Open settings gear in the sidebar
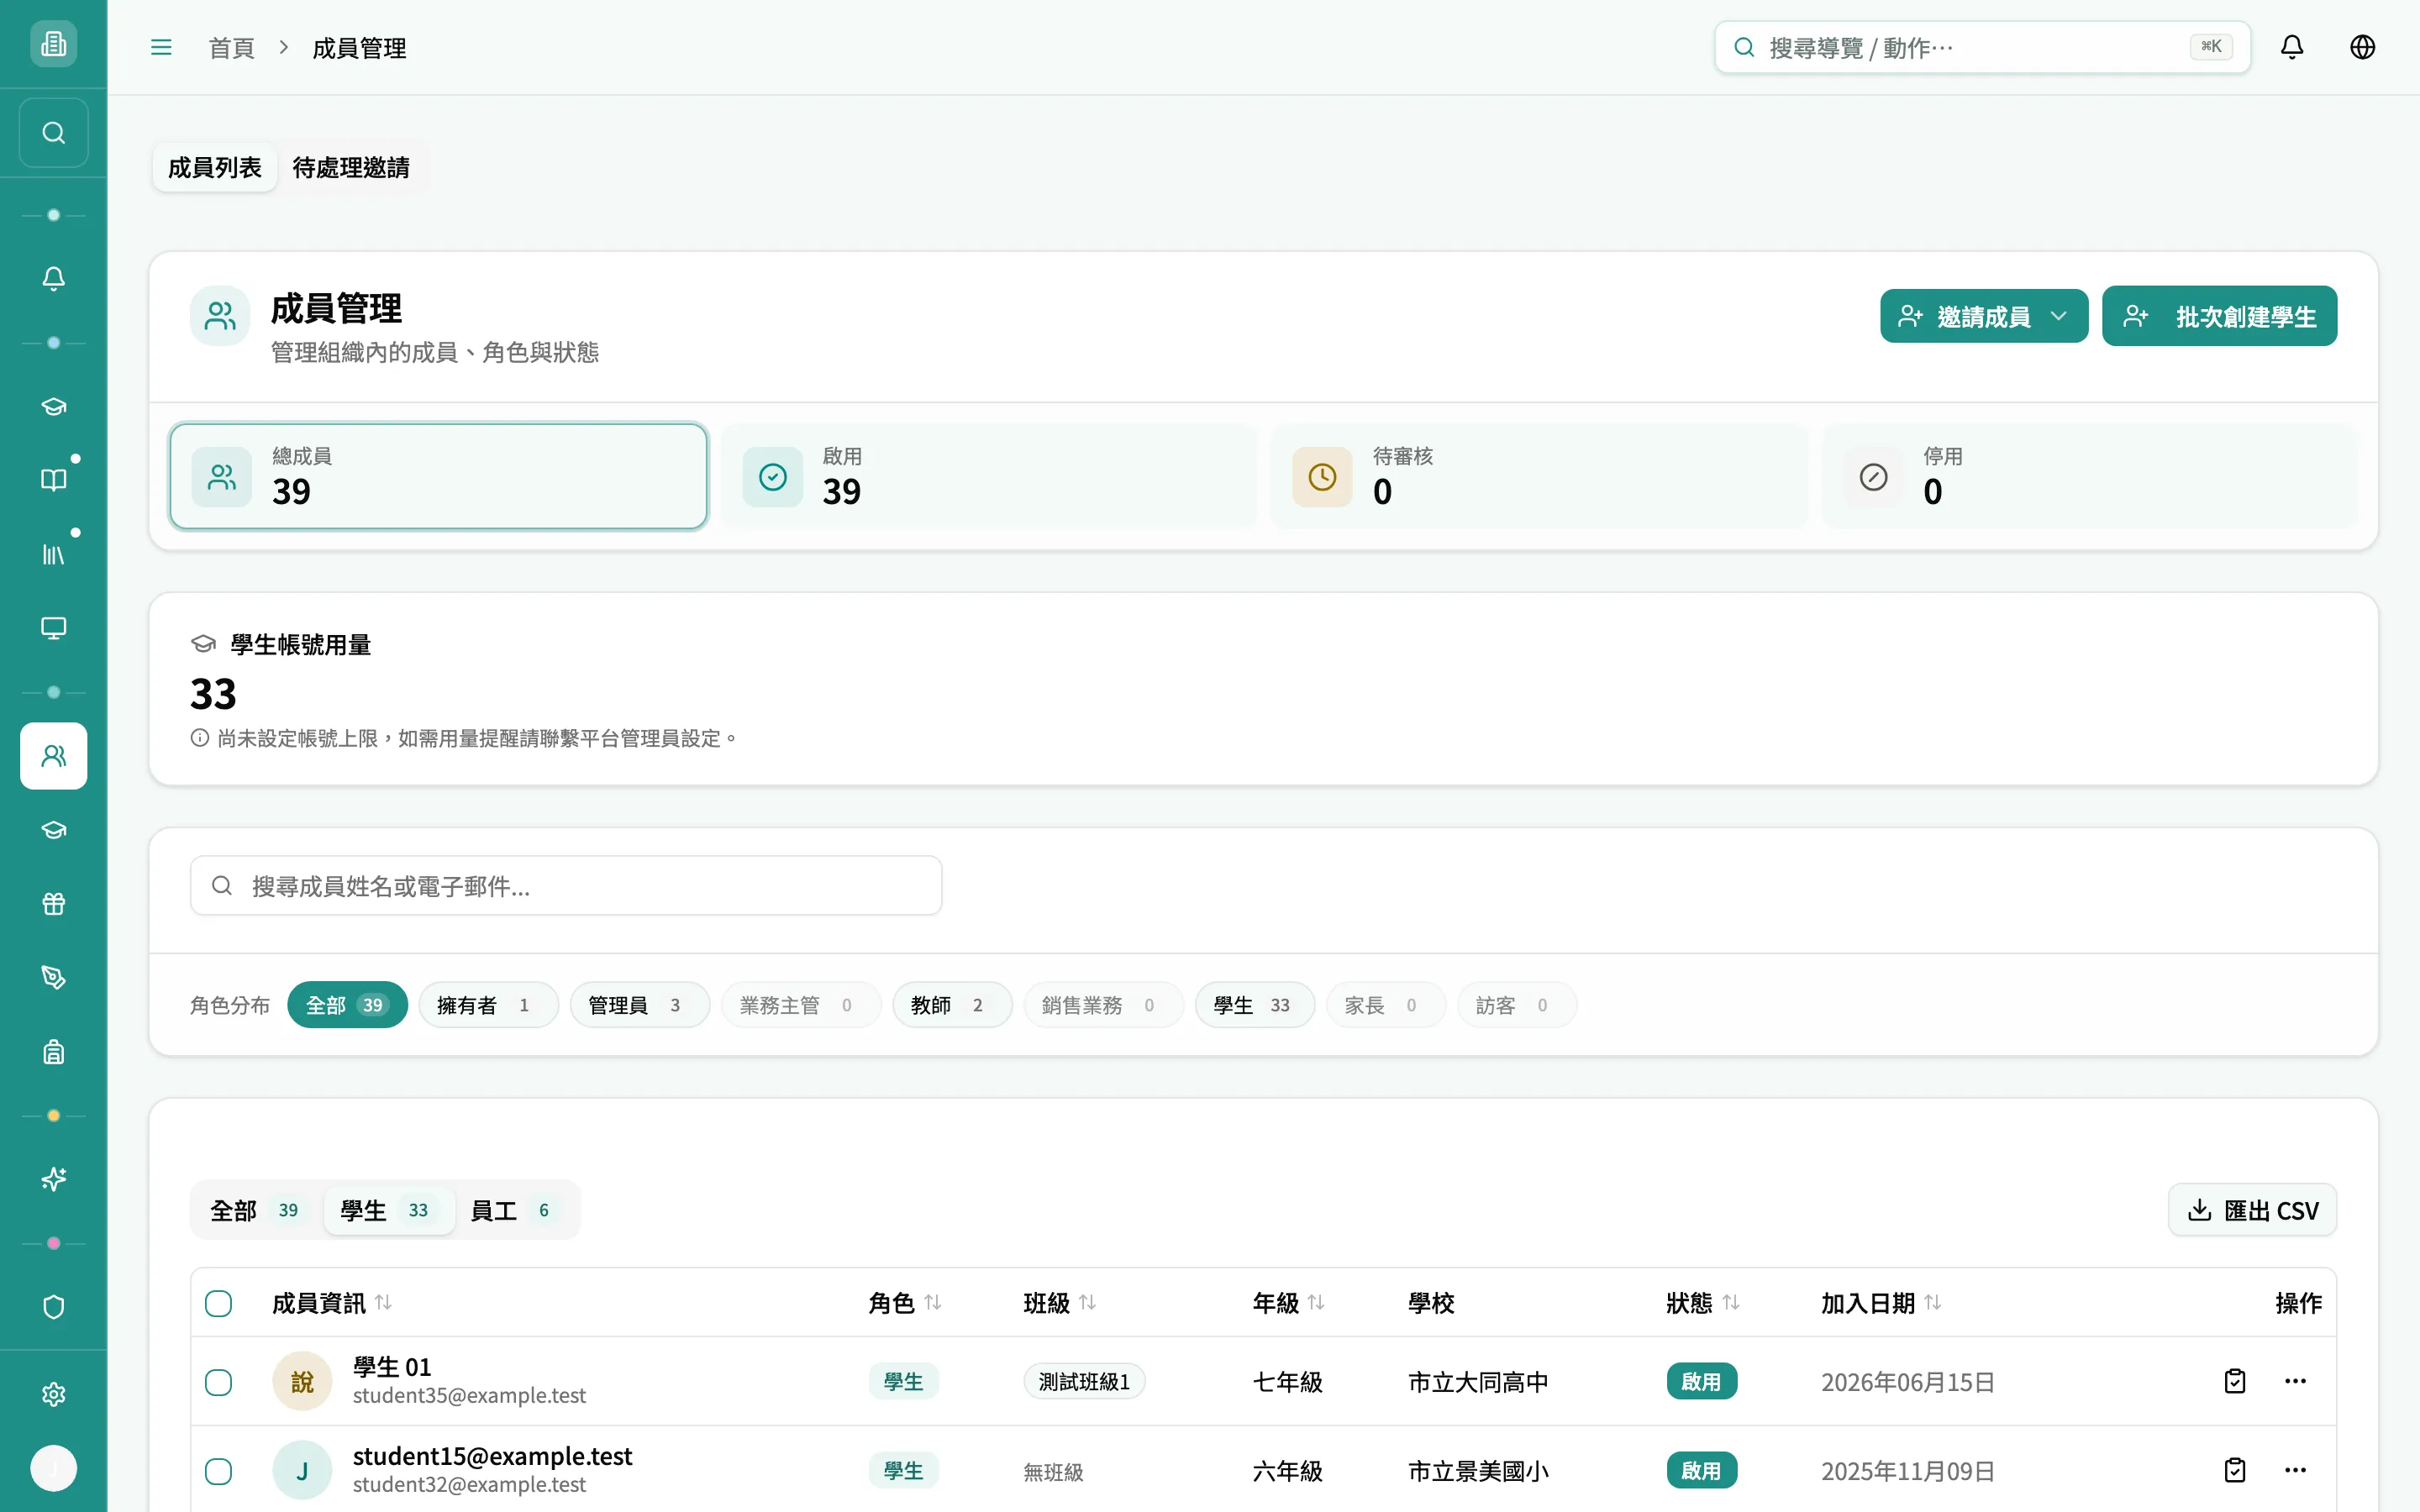The image size is (2420, 1512). (53, 1394)
